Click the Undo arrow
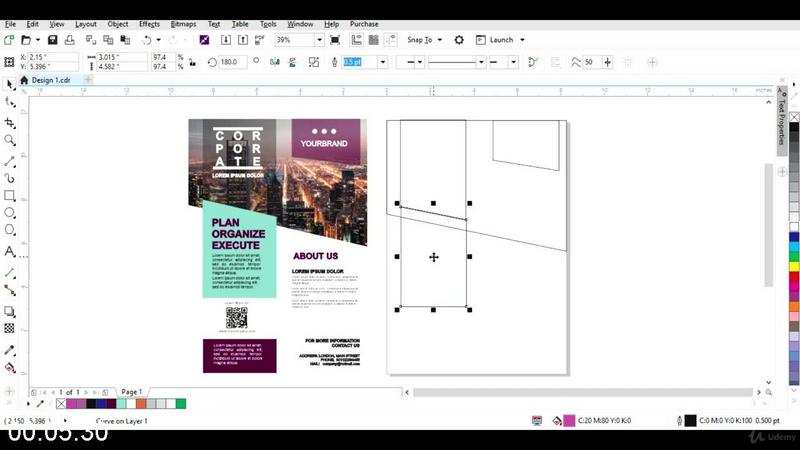Screen dimensions: 800x450 tap(146, 40)
